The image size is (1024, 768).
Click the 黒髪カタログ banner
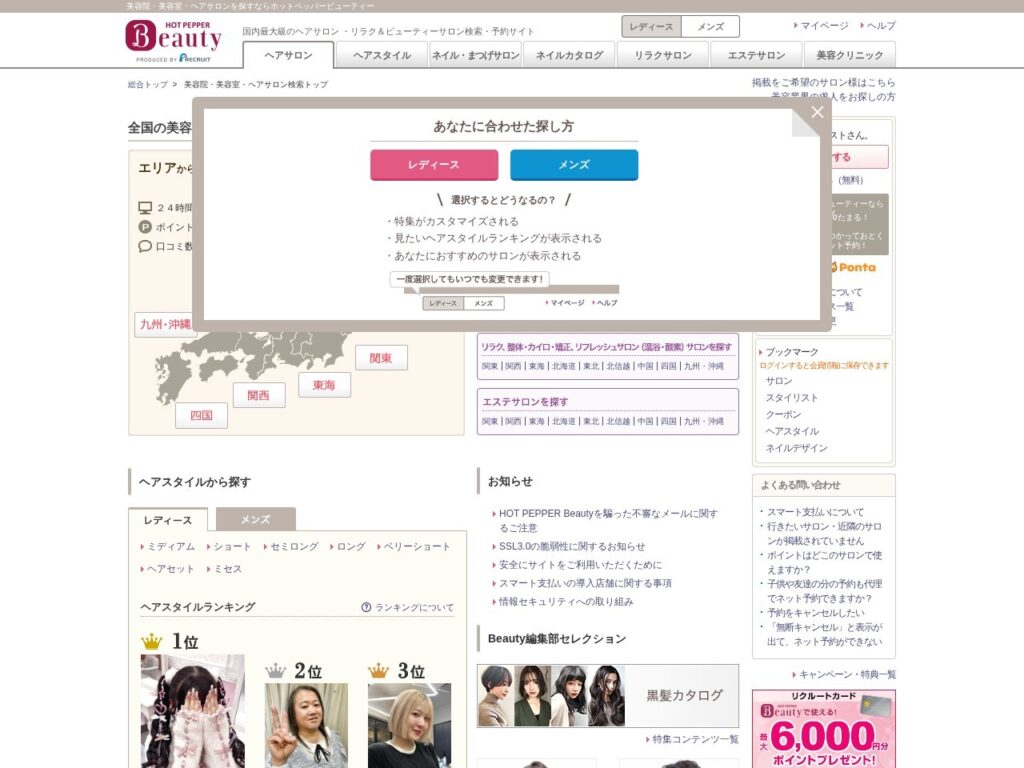607,695
